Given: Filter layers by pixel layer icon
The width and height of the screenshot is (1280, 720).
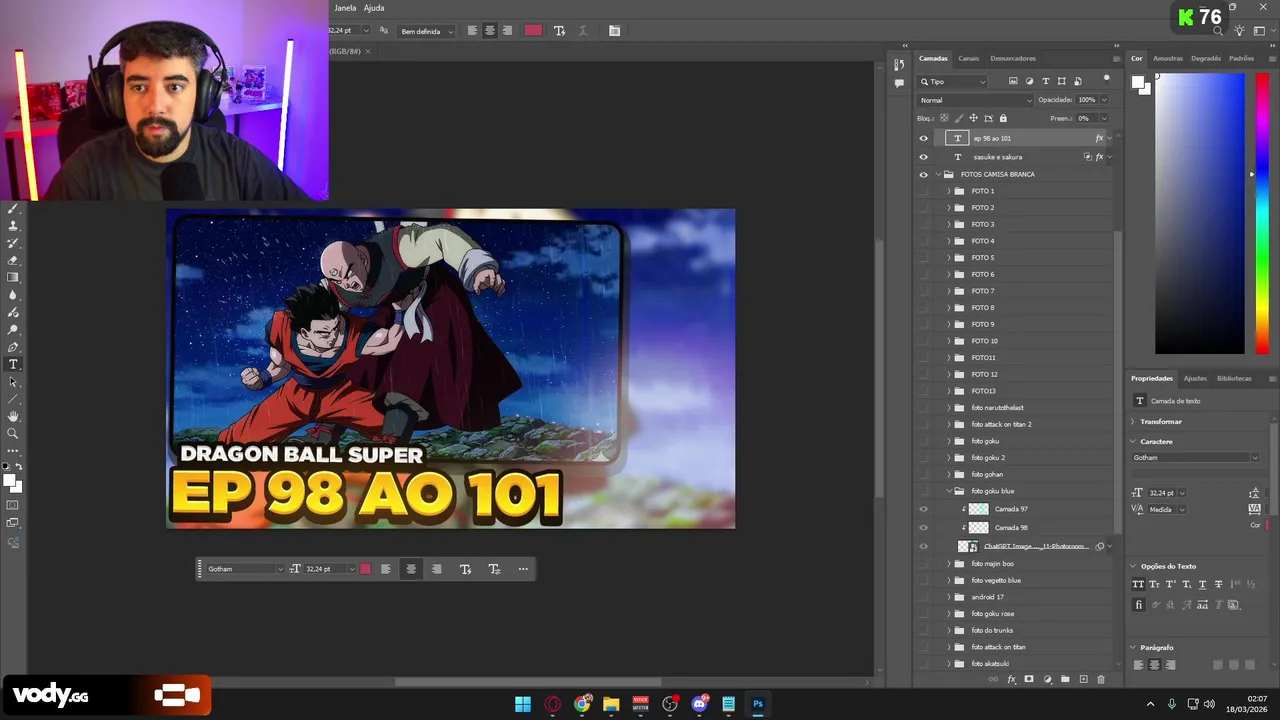Looking at the screenshot, I should 1013,81.
